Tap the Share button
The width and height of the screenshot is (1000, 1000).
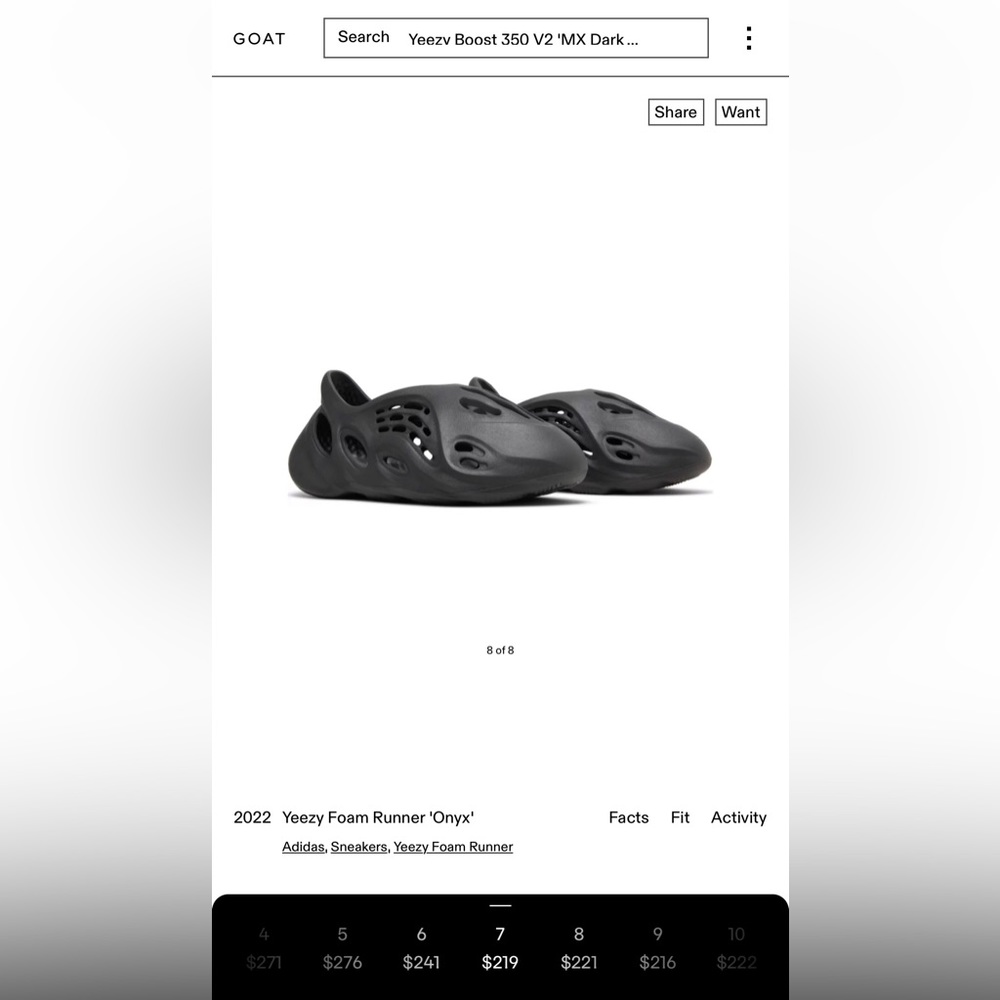pos(675,112)
